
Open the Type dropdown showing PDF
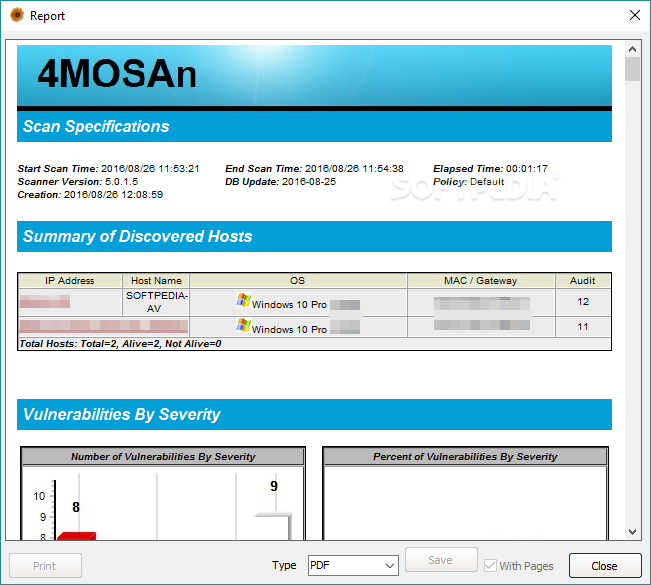tap(353, 565)
